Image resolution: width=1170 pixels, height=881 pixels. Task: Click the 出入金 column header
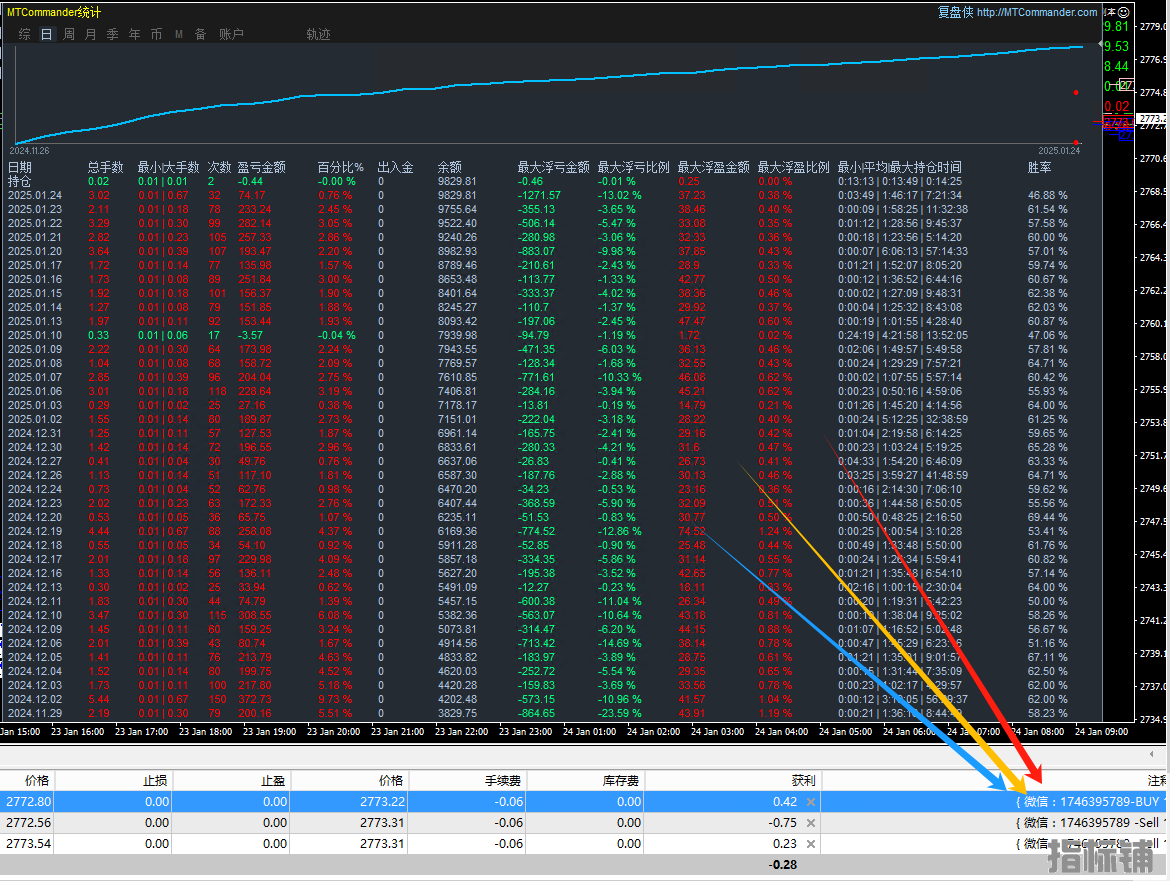click(395, 167)
